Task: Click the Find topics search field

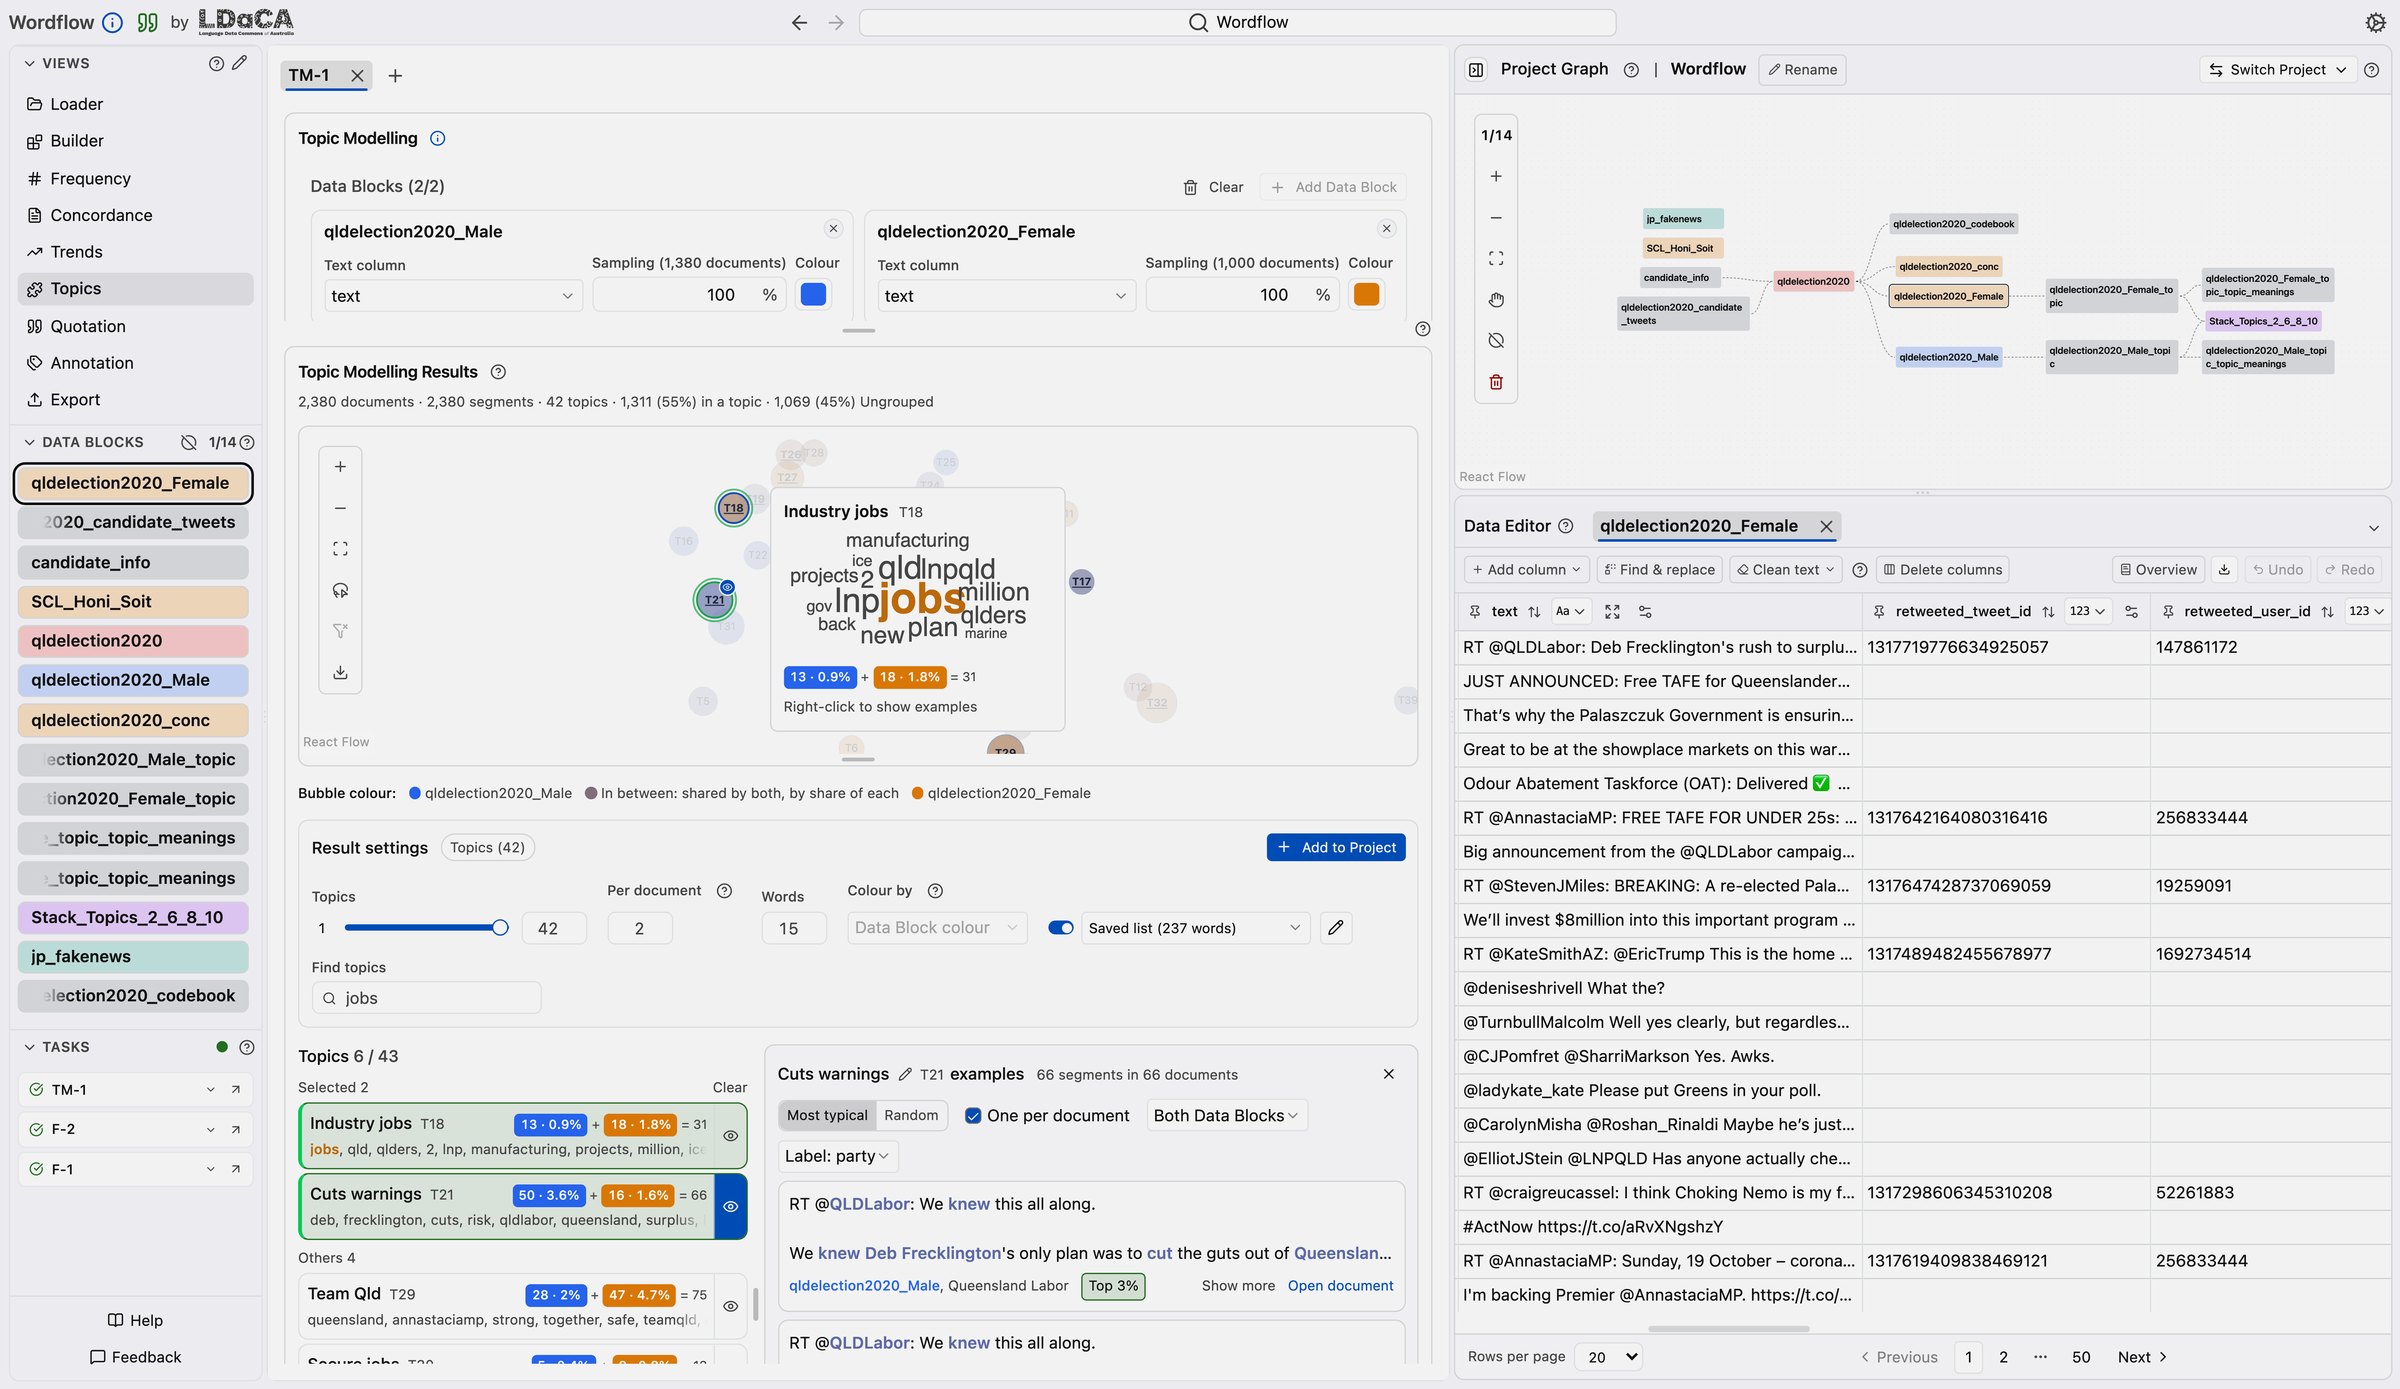Action: pyautogui.click(x=427, y=998)
